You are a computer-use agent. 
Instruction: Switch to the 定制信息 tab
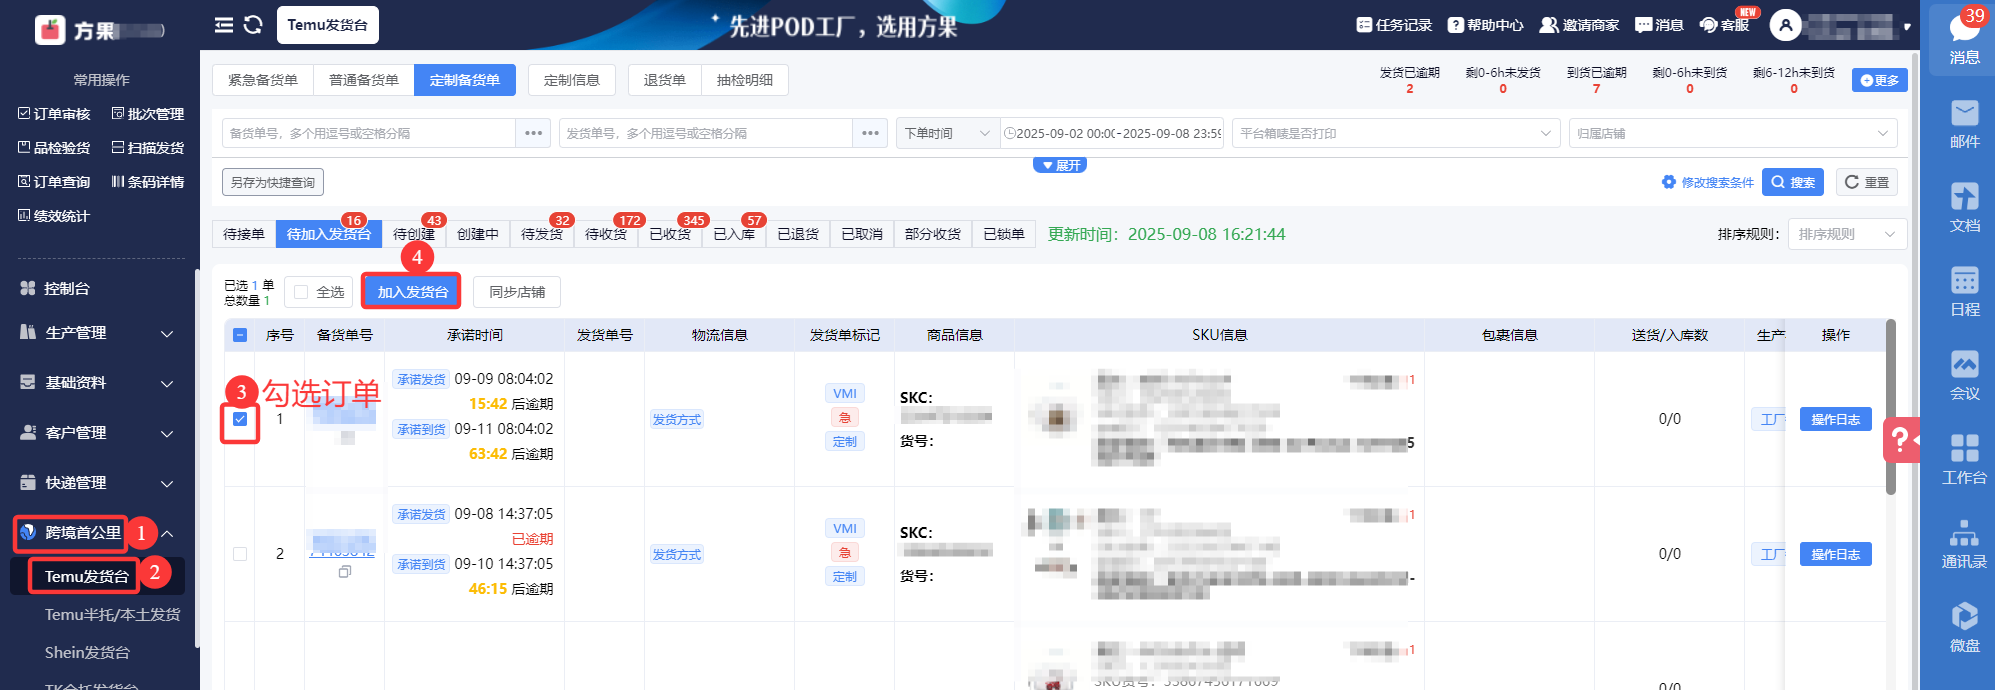coord(572,80)
